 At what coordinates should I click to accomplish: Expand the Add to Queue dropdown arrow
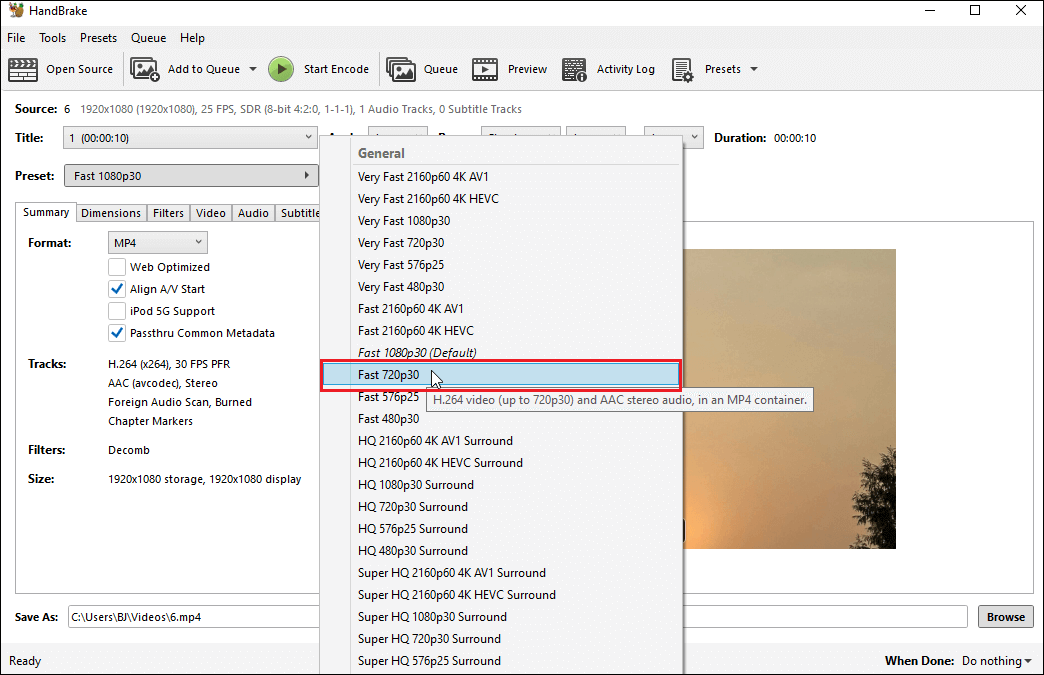point(253,69)
